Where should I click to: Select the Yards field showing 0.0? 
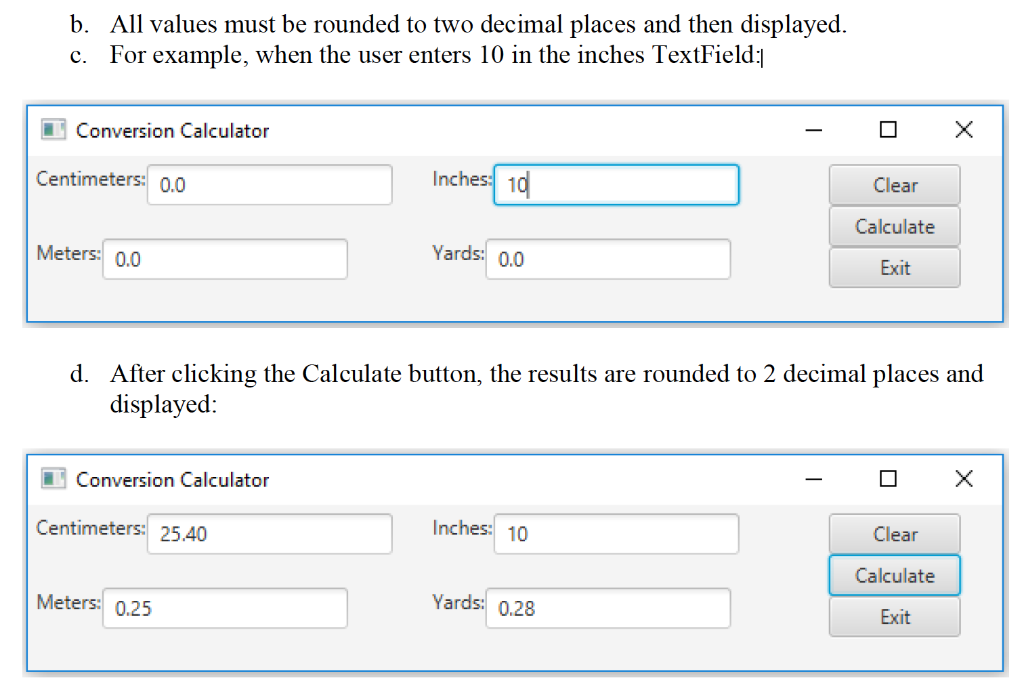tap(608, 259)
